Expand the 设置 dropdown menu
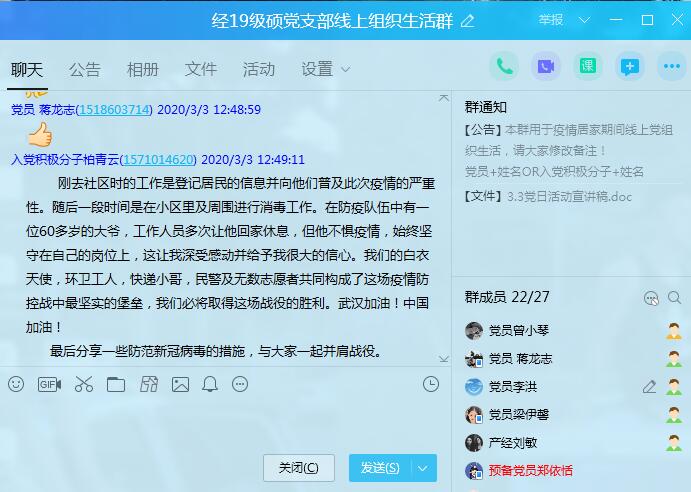Screen dimensions: 691x492 point(326,69)
